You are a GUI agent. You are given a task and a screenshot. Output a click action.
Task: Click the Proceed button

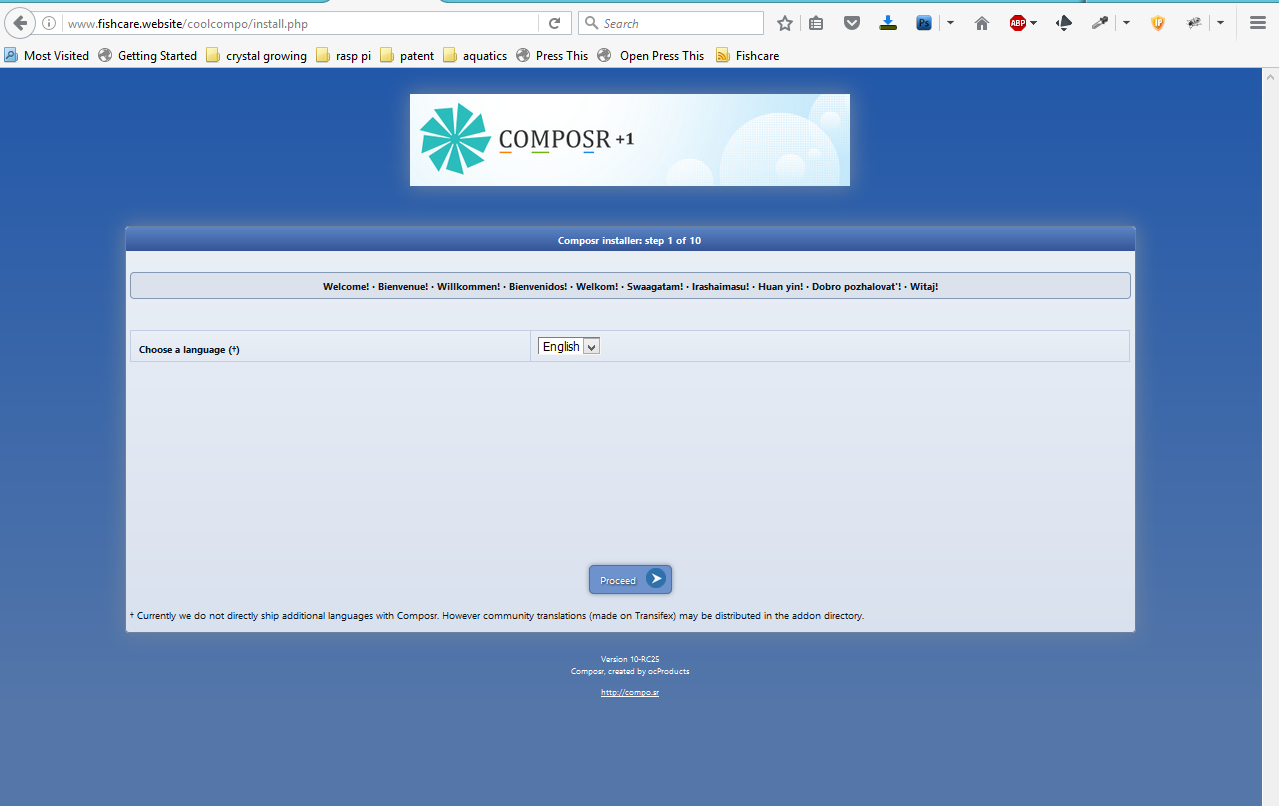[630, 580]
